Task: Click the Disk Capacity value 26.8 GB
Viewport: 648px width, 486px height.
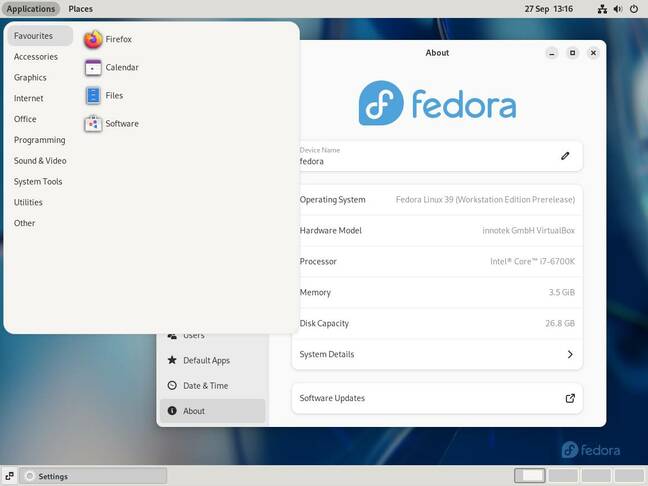Action: coord(560,323)
